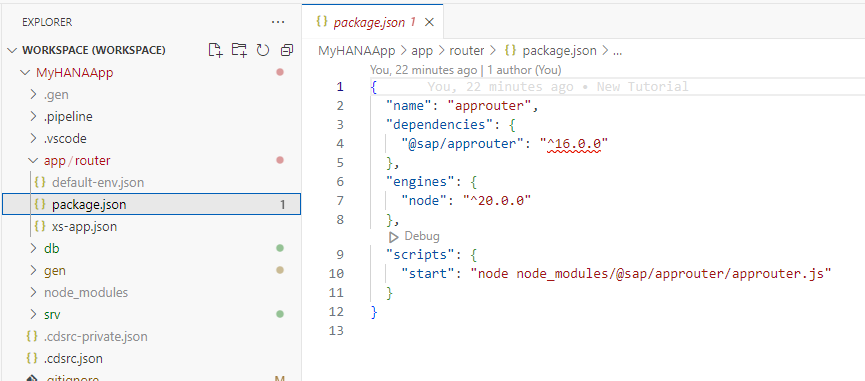The image size is (865, 381).
Task: Click MyHANAApp in the breadcrumb
Action: point(356,51)
